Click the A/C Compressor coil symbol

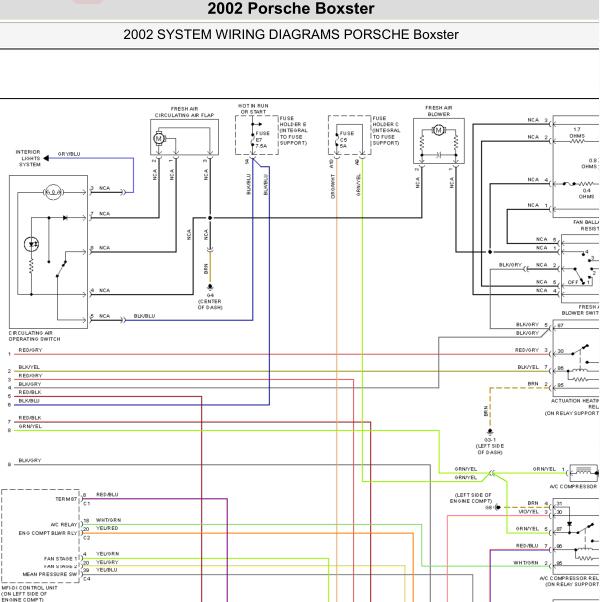(583, 472)
